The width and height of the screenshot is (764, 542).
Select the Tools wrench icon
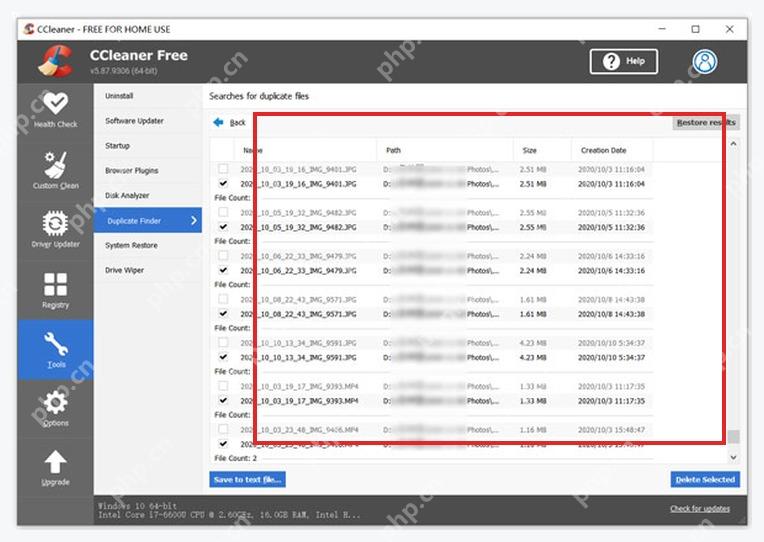(56, 344)
